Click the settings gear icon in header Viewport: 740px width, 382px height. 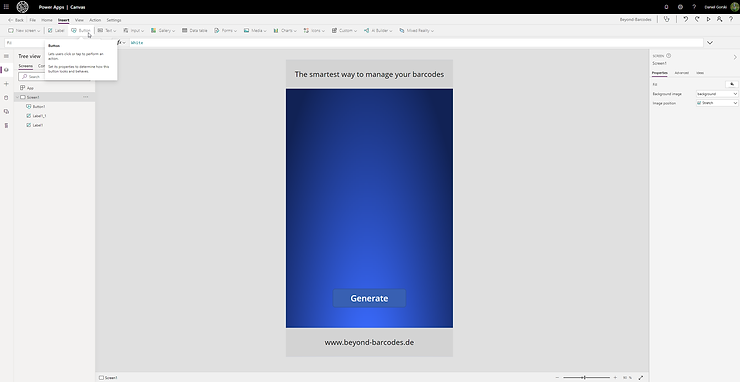point(680,7)
